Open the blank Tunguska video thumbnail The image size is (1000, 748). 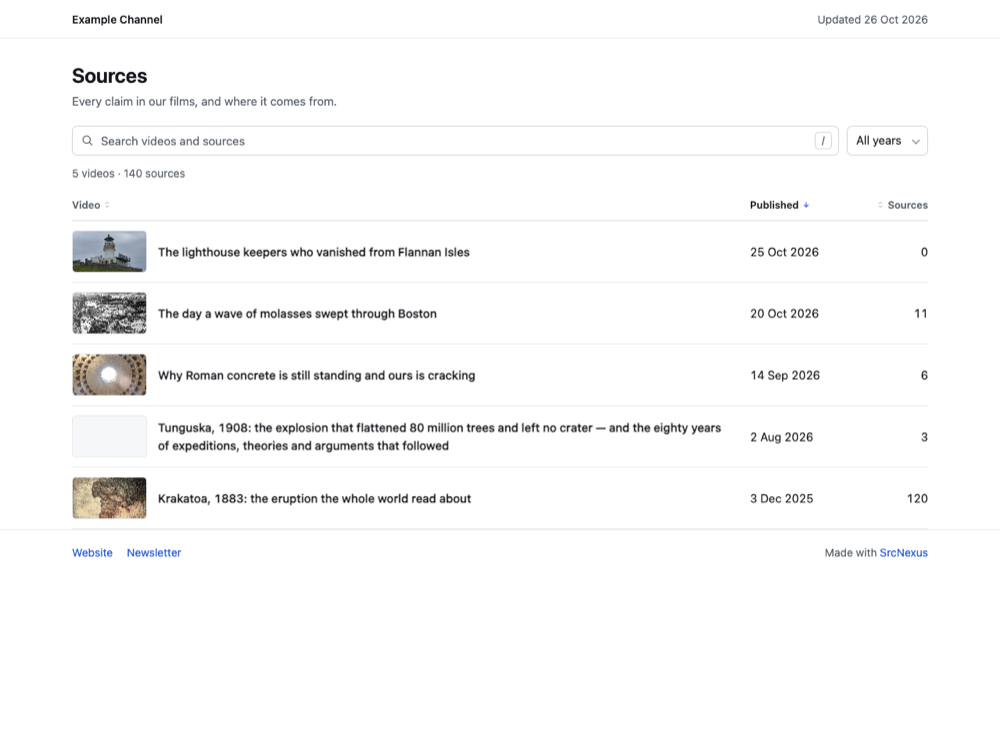coord(109,437)
